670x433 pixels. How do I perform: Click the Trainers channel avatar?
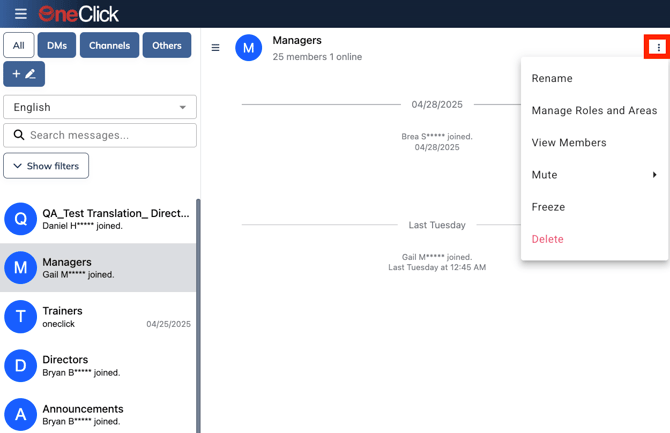click(x=21, y=316)
